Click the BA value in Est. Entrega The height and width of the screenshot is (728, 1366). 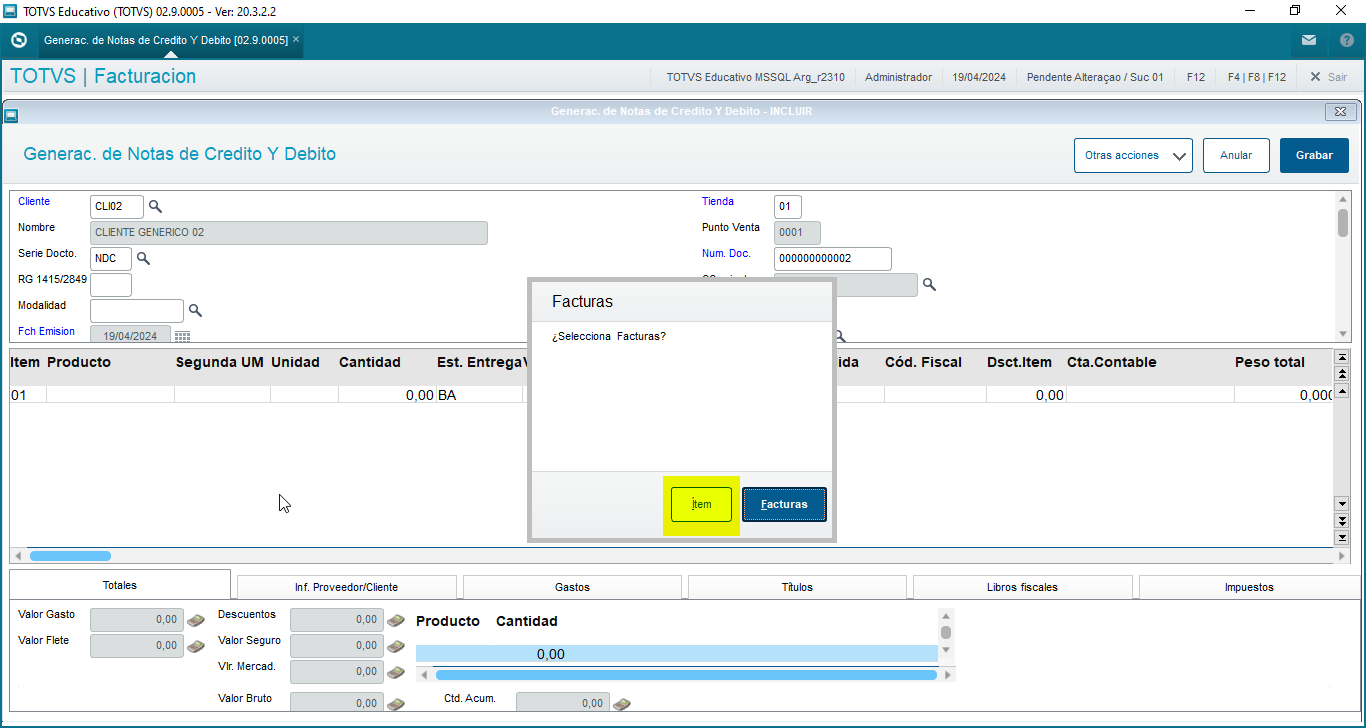coord(447,395)
